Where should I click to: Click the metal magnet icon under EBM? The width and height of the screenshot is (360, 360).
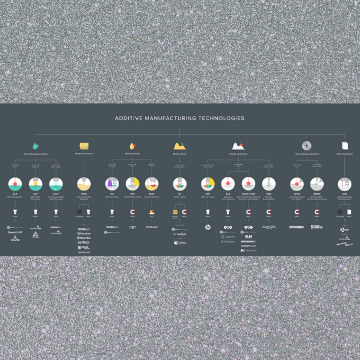pyautogui.click(x=269, y=212)
